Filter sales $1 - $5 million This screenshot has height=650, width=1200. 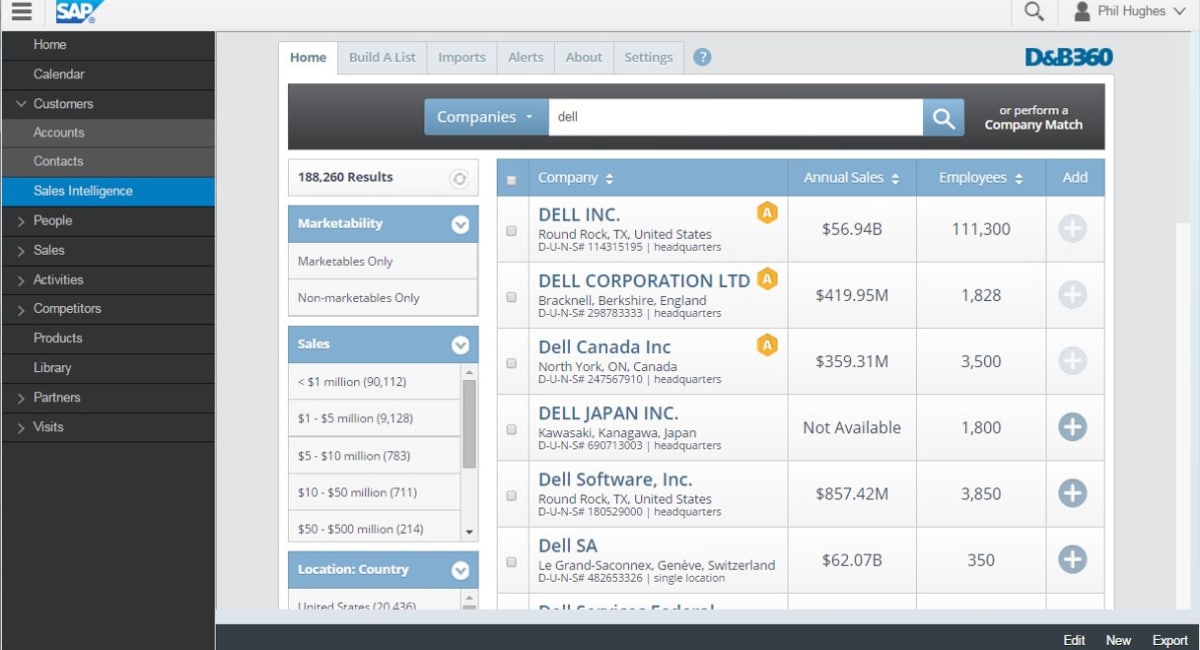[374, 418]
